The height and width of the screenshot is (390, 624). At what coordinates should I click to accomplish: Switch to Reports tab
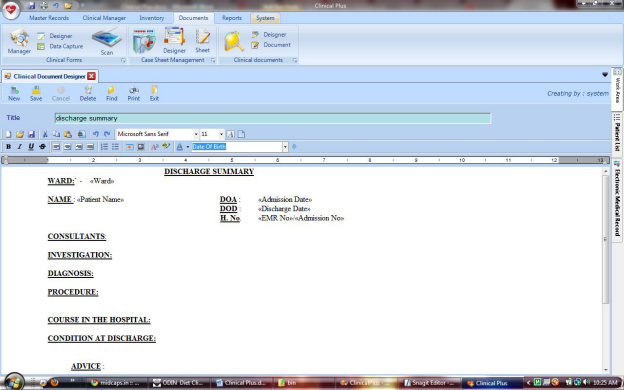(x=232, y=18)
